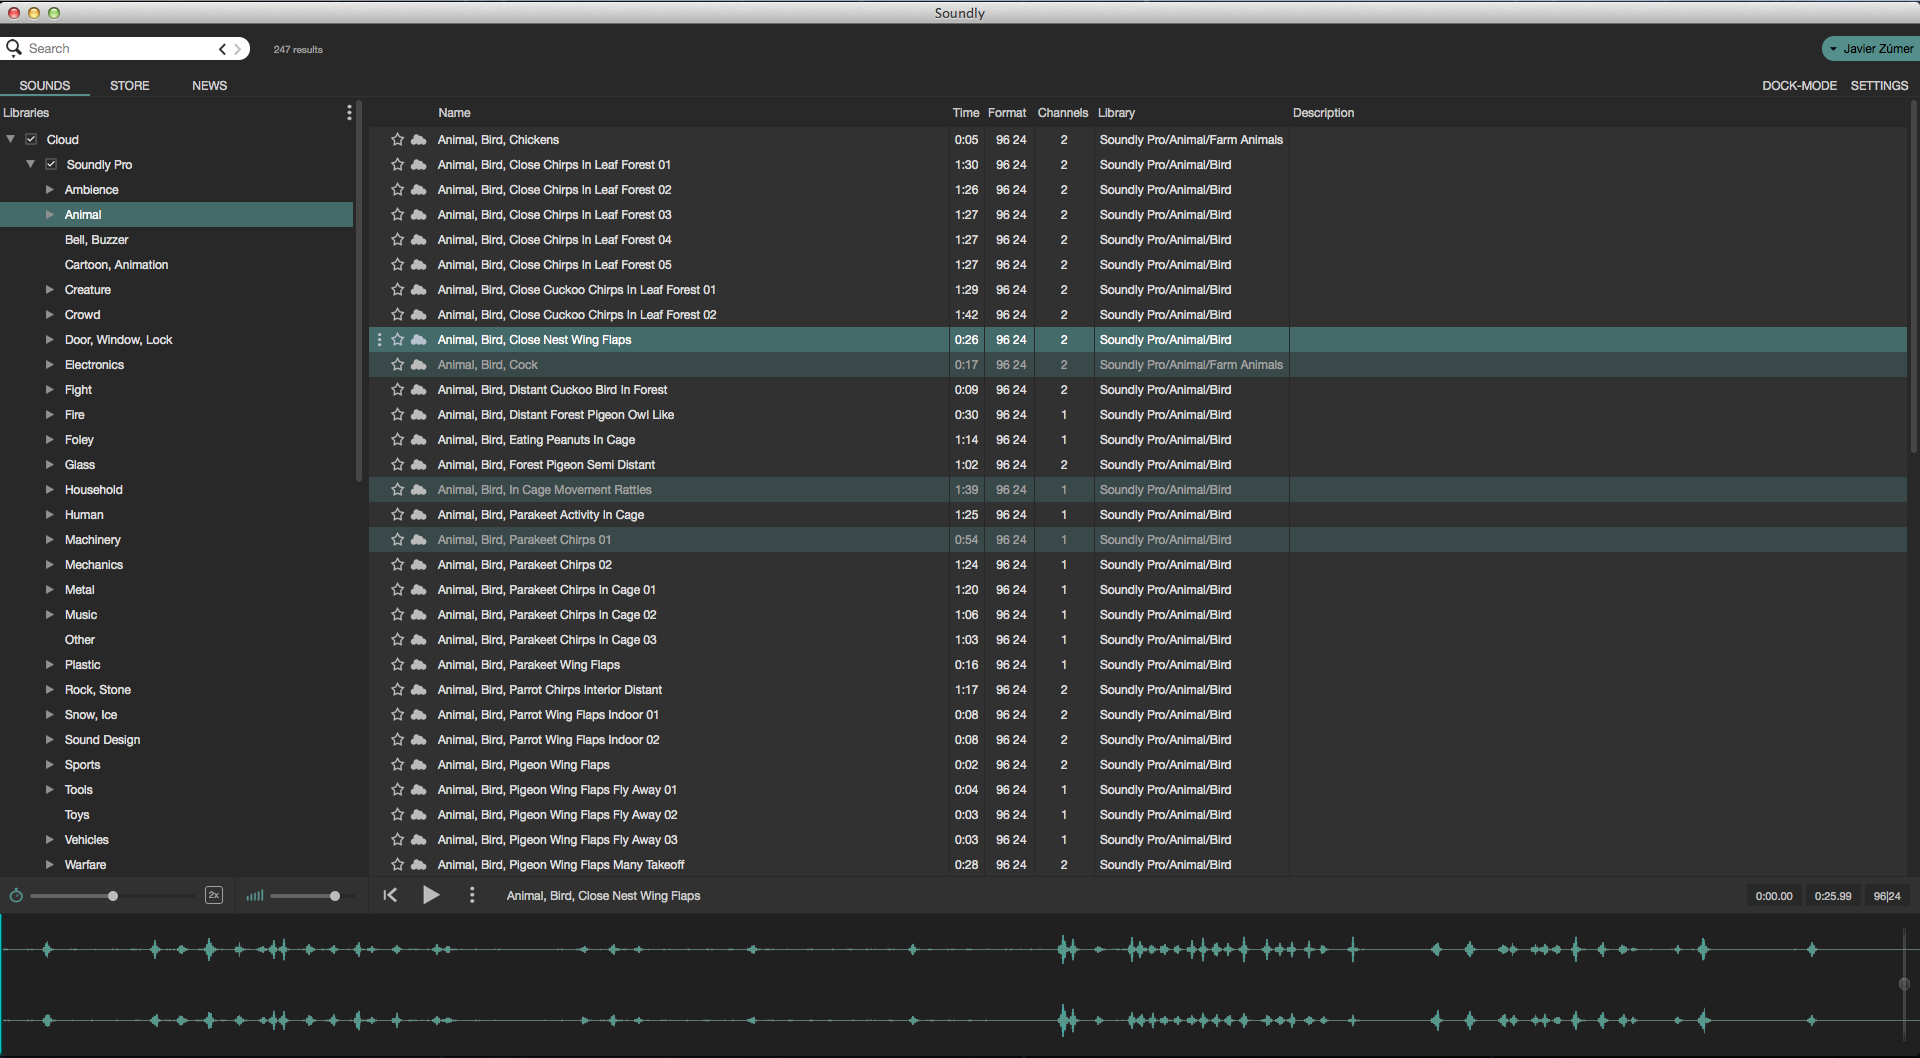Favorite Eating Peanuts In Cage sound
The image size is (1920, 1058).
397,440
